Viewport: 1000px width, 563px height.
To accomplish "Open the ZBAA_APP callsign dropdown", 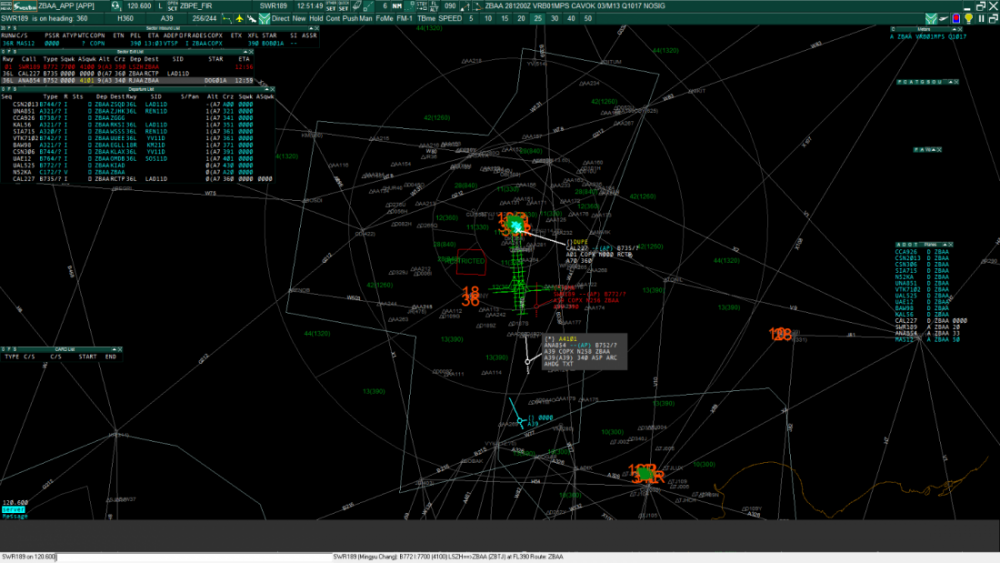I will tap(74, 6).
